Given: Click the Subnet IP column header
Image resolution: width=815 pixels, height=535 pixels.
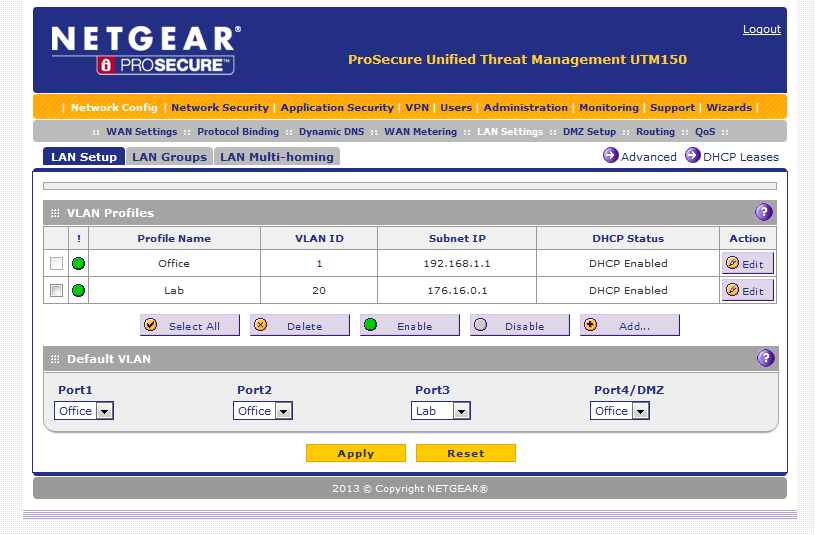Looking at the screenshot, I should [x=457, y=239].
